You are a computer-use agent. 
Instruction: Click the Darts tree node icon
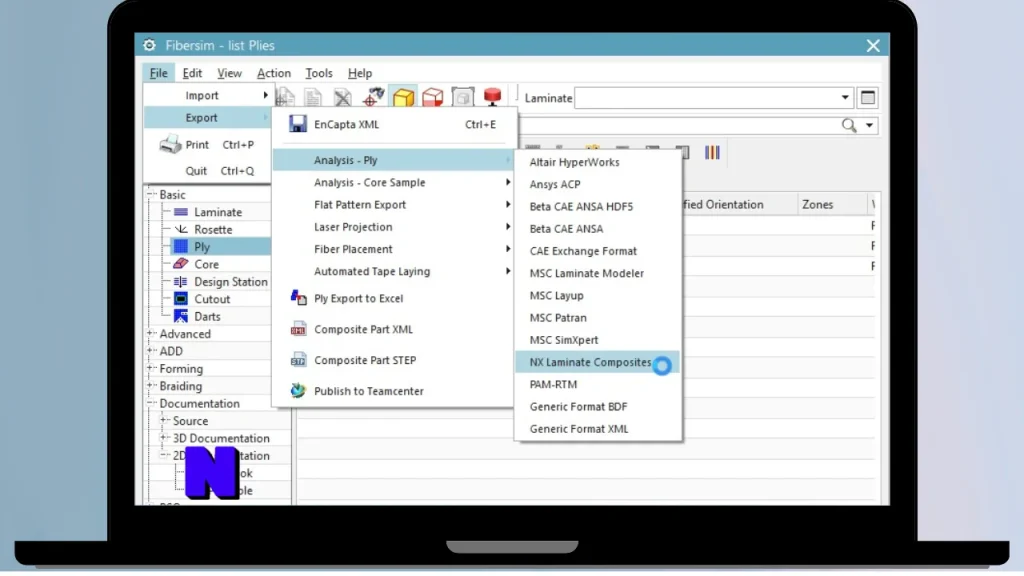pos(181,316)
